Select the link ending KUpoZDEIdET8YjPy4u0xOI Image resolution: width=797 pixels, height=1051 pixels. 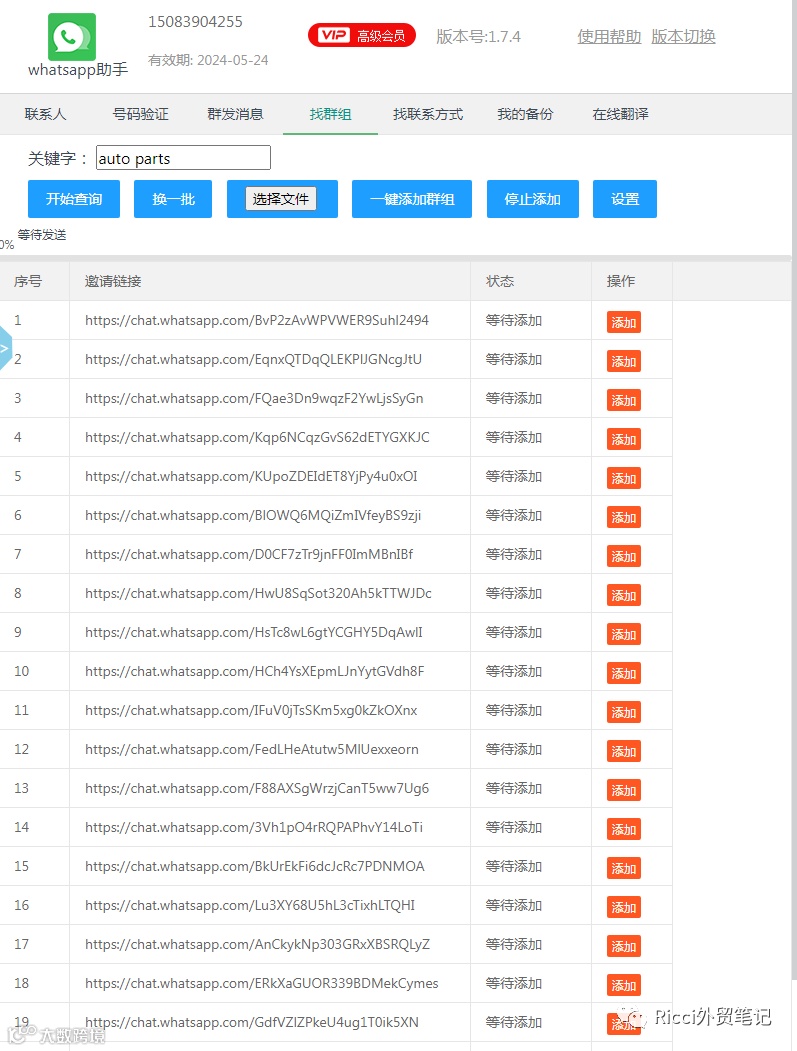(x=251, y=476)
